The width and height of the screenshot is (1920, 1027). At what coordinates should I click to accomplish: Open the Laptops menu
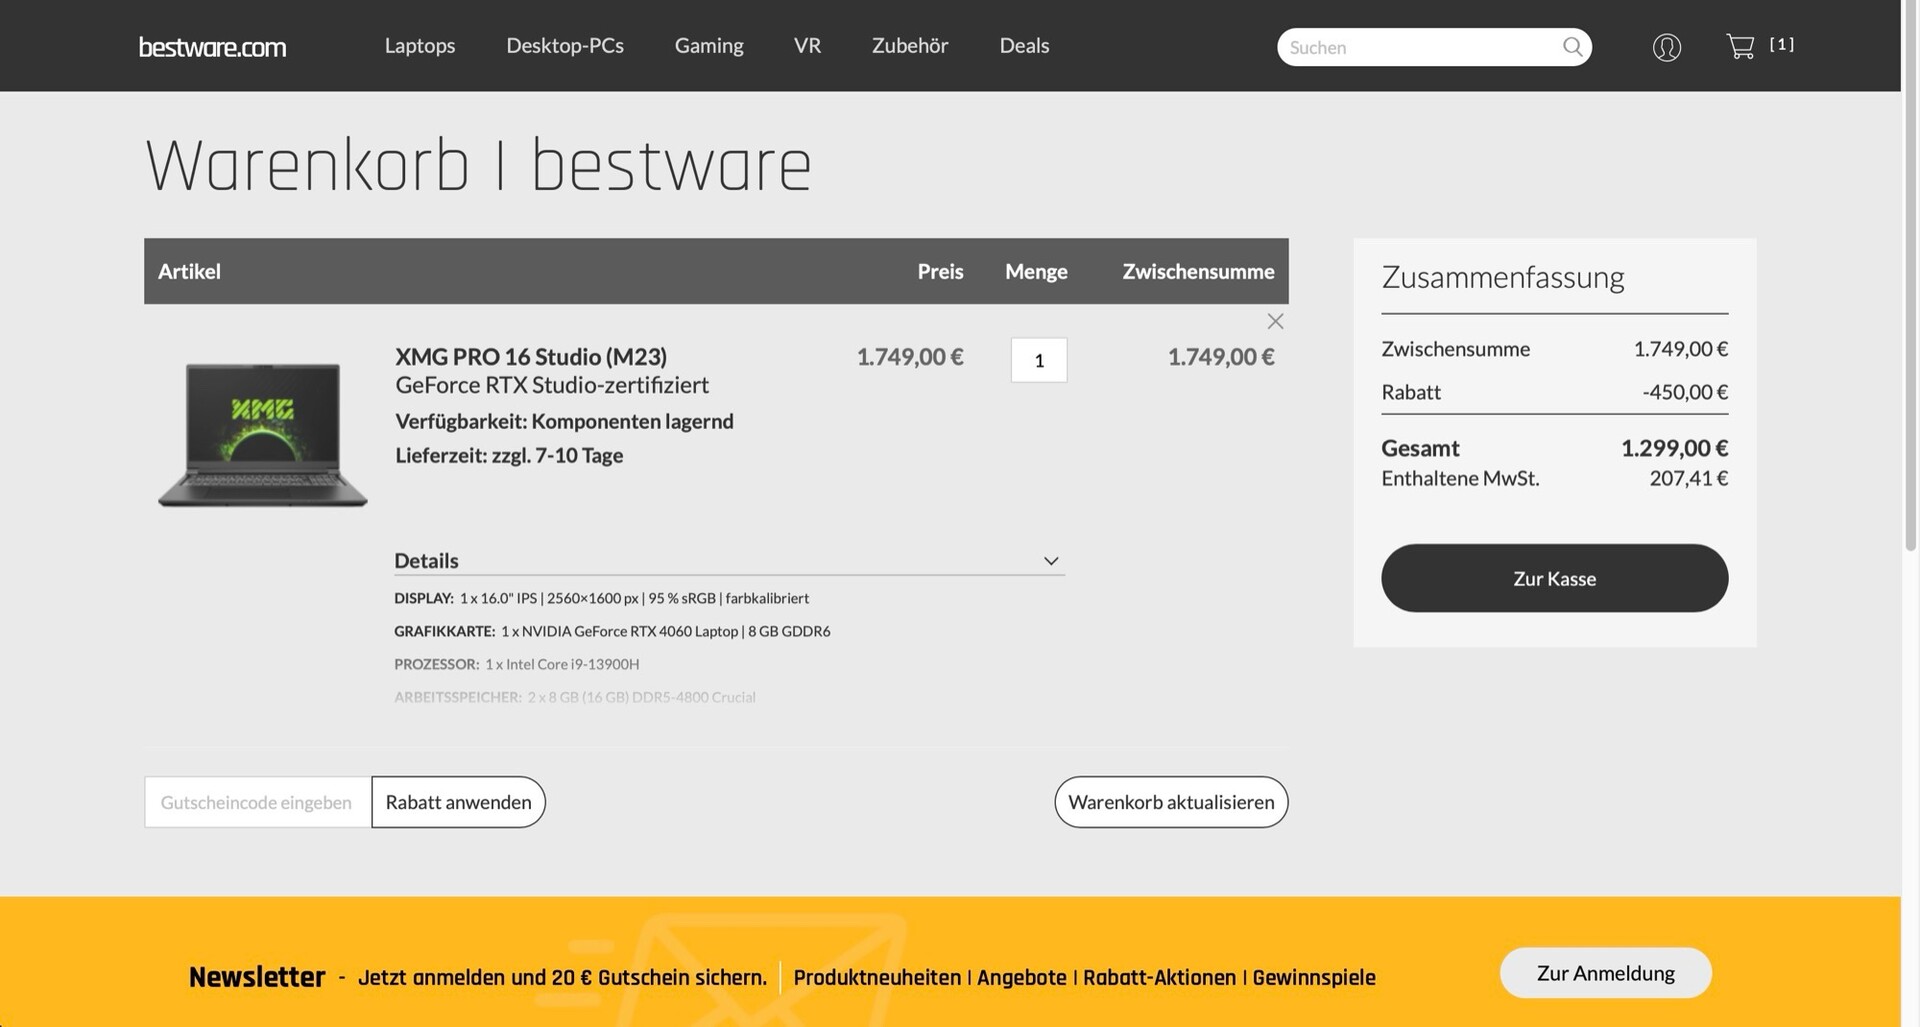pos(420,46)
